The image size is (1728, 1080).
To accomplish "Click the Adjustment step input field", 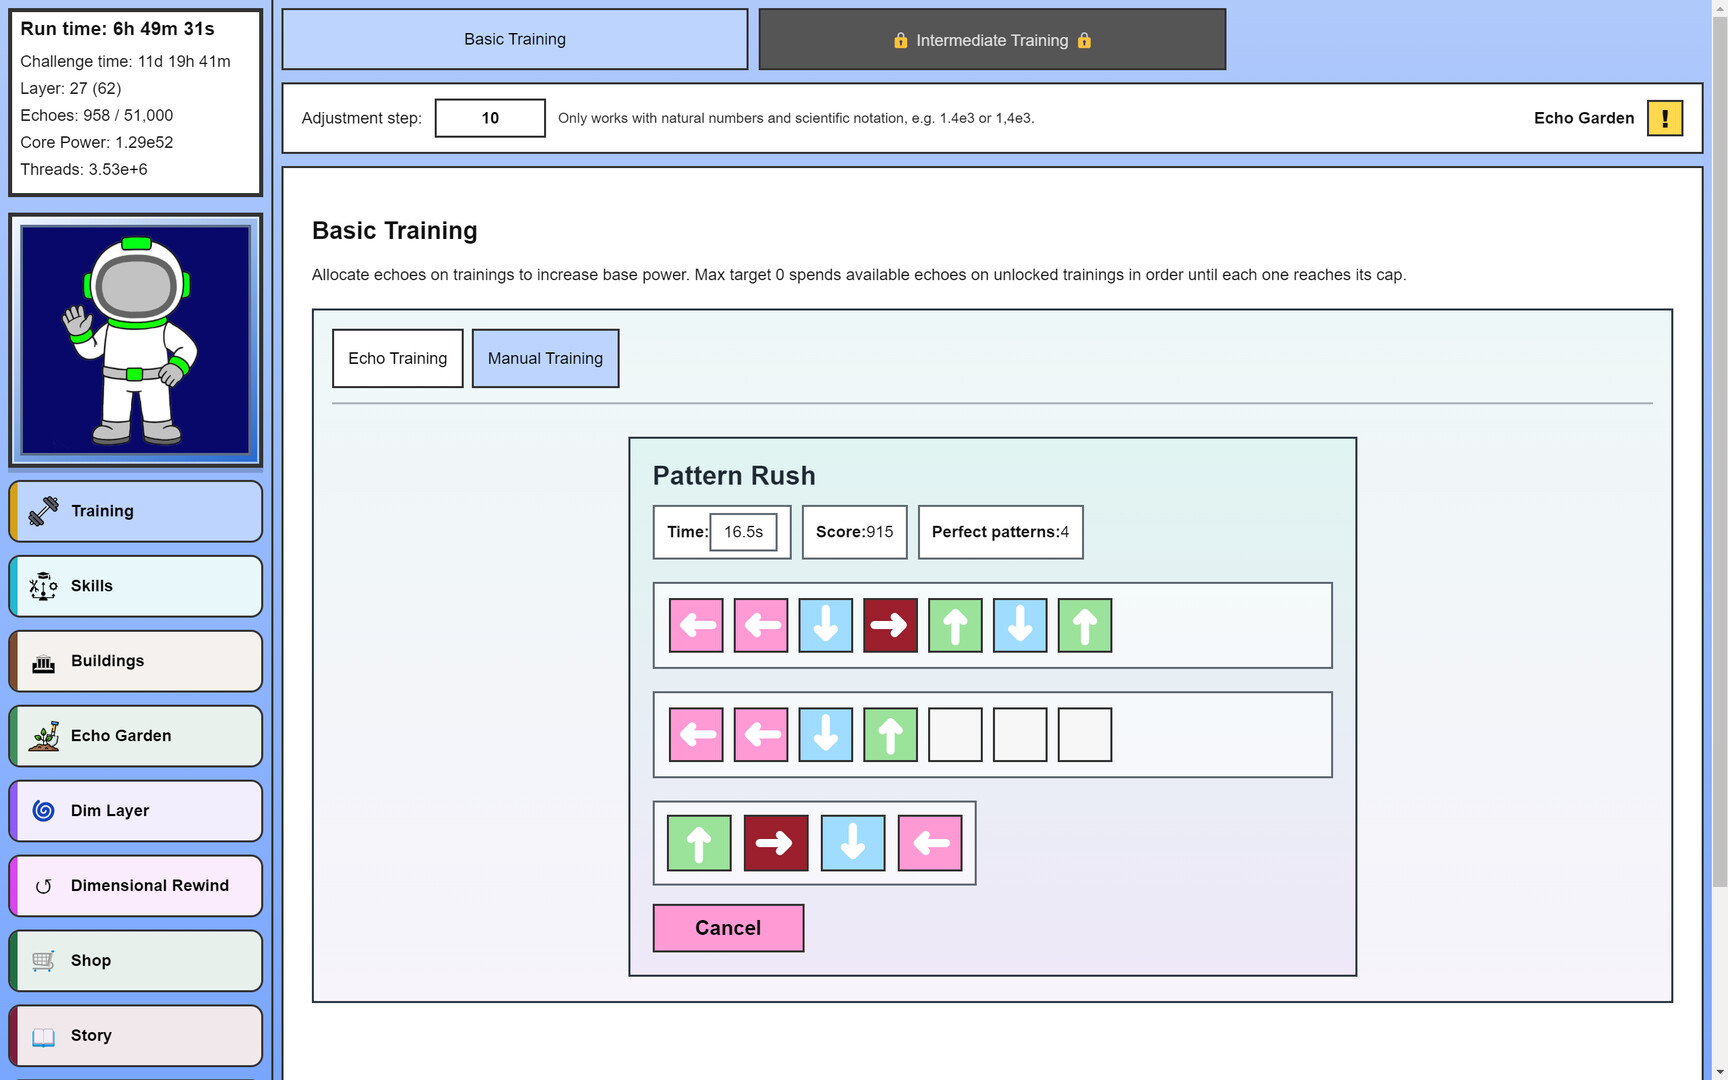I will click(490, 118).
